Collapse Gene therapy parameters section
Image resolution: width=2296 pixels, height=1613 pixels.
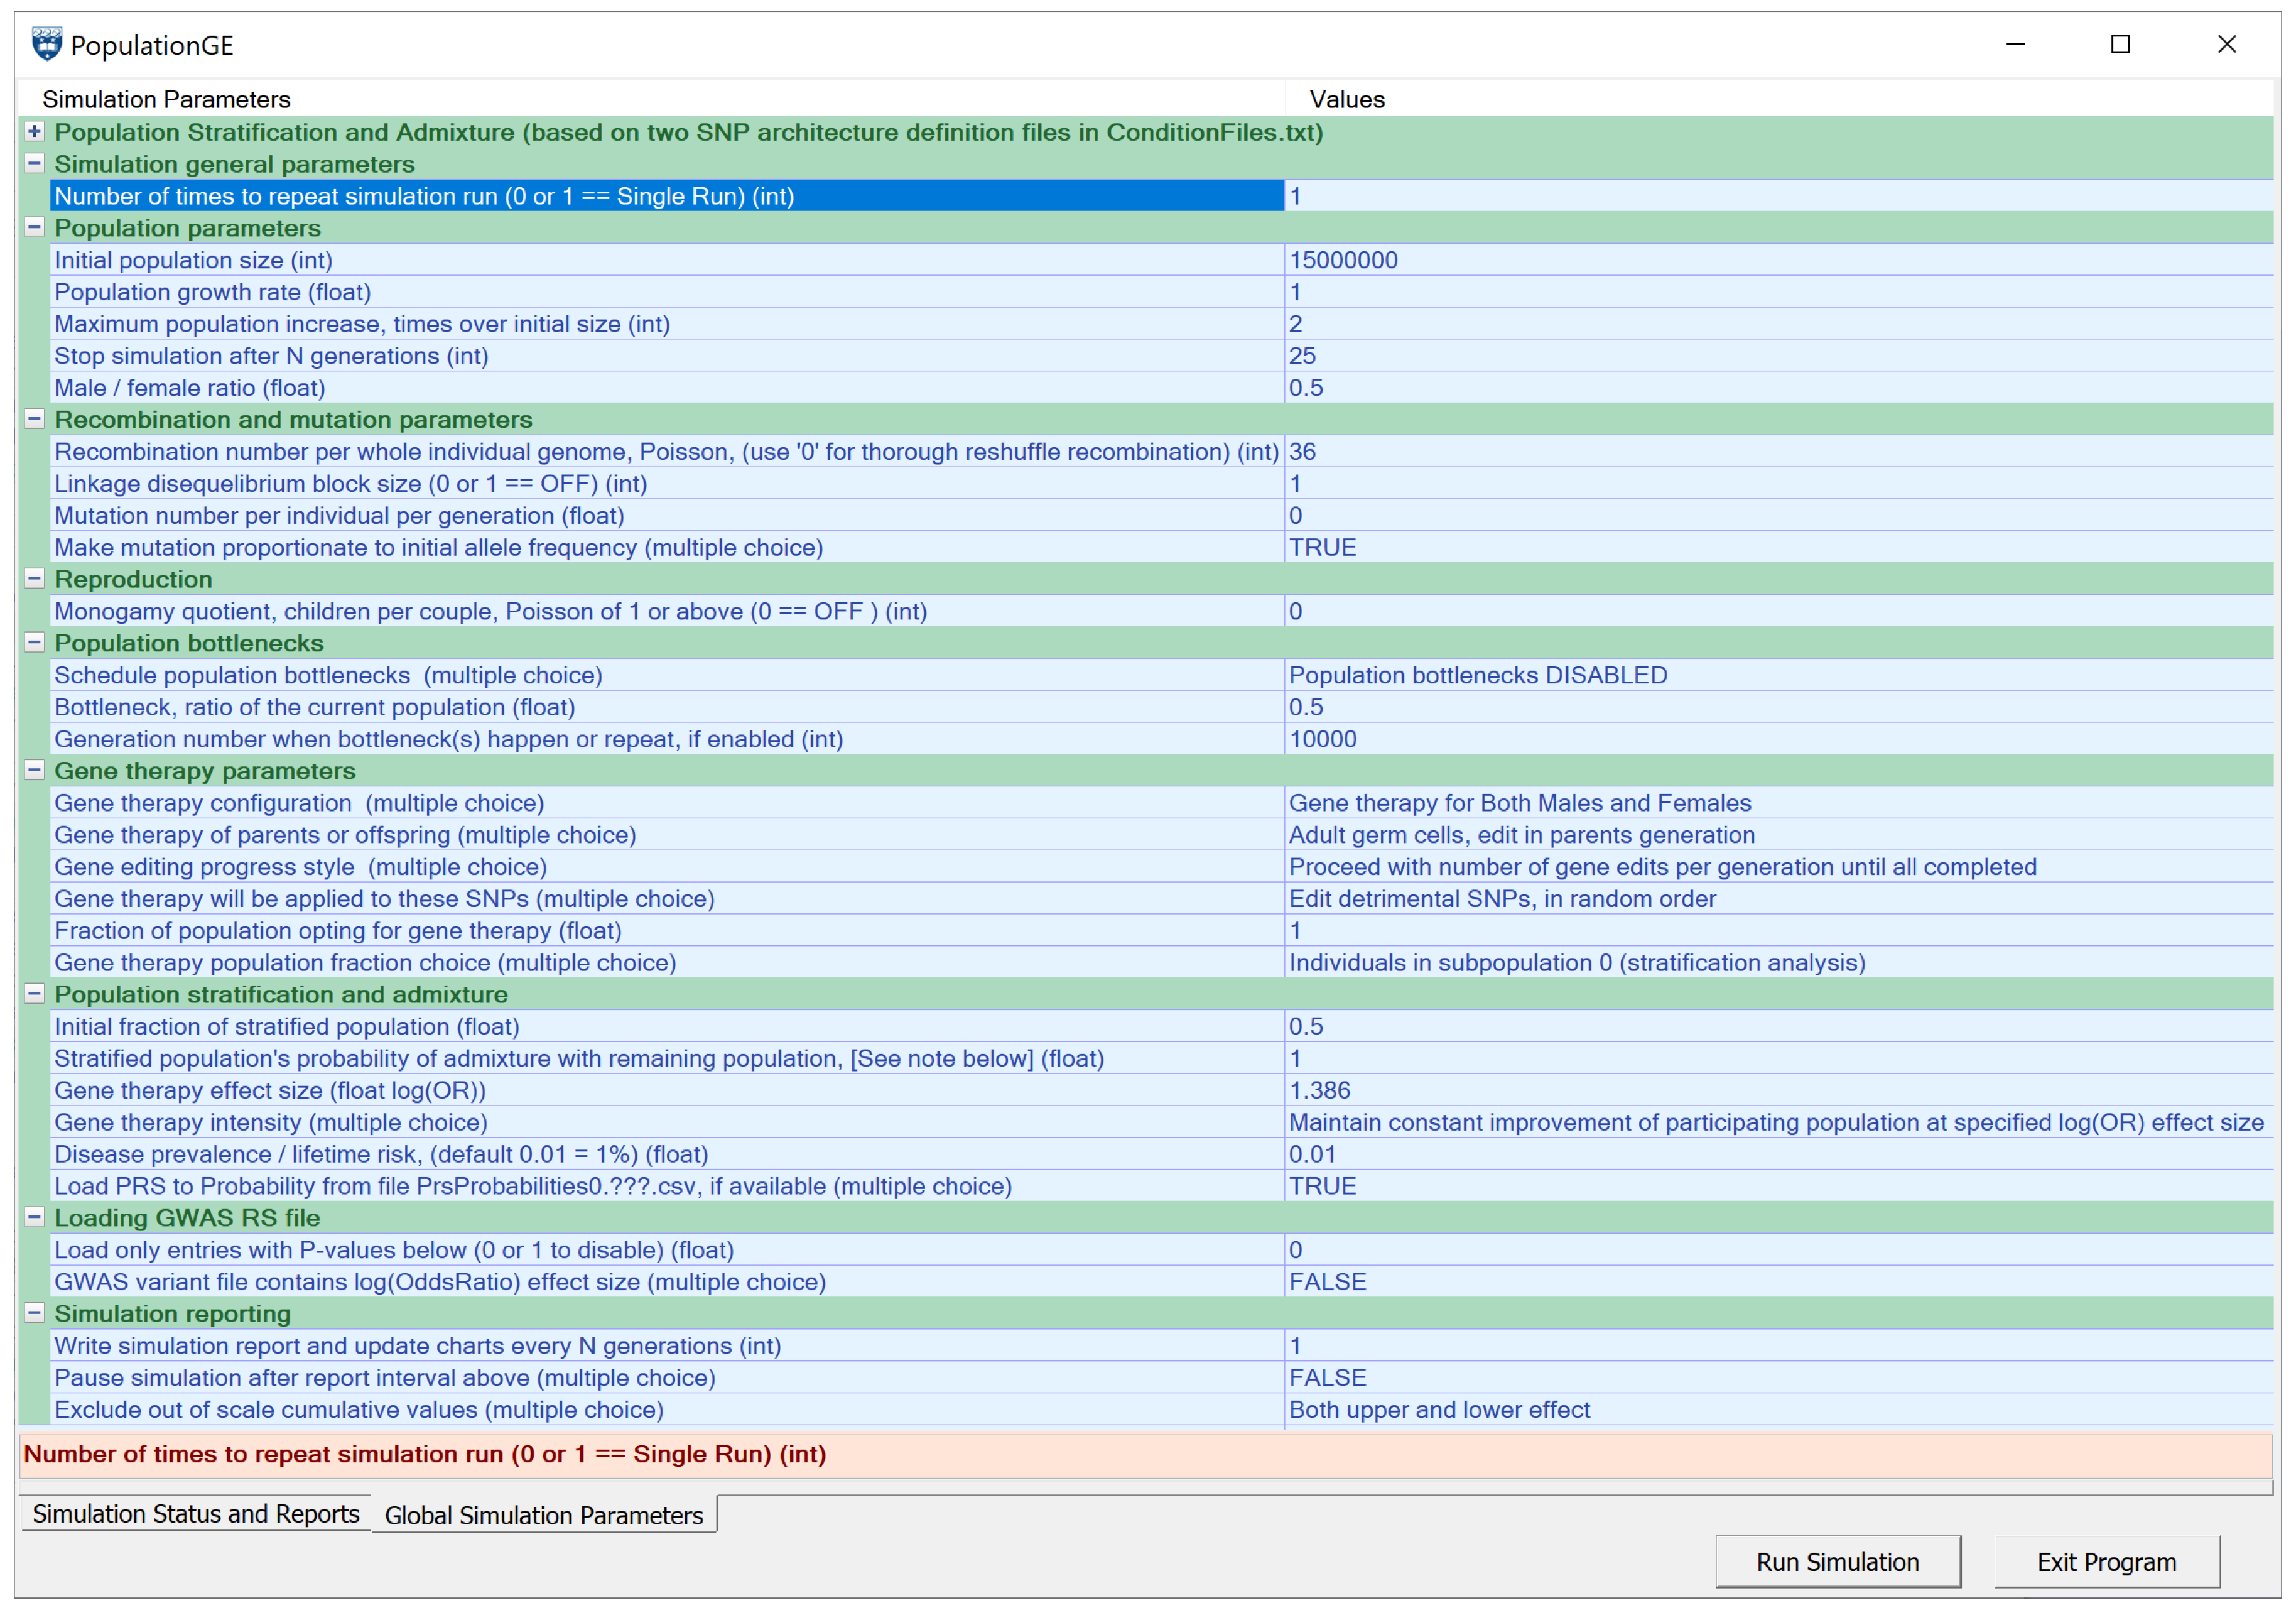tap(35, 770)
